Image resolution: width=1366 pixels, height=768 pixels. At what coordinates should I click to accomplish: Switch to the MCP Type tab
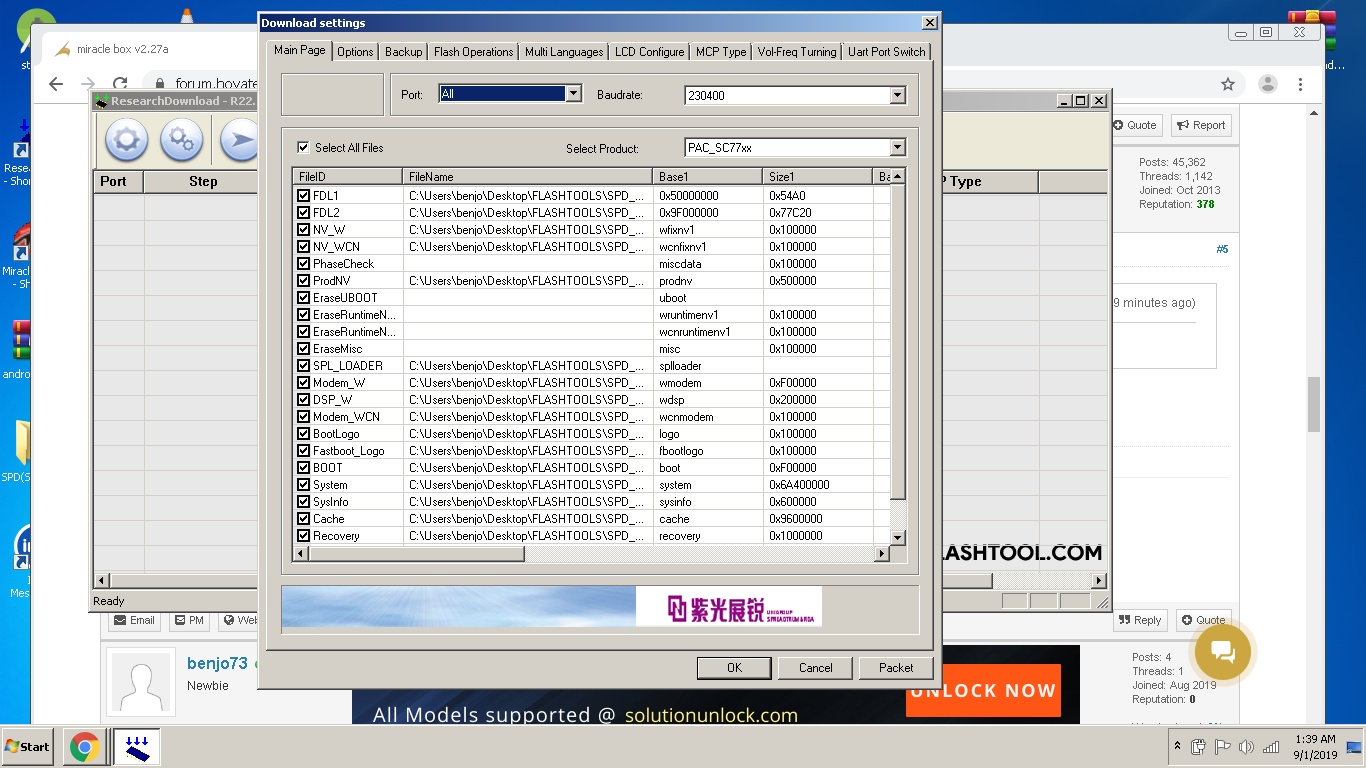point(721,52)
